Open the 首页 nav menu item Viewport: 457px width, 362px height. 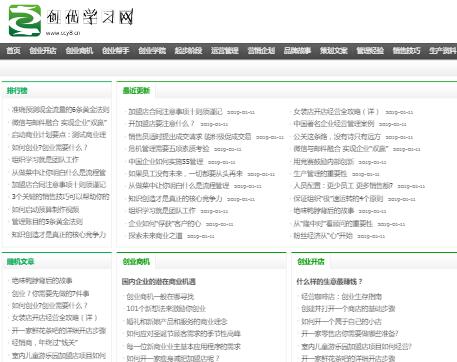(13, 51)
